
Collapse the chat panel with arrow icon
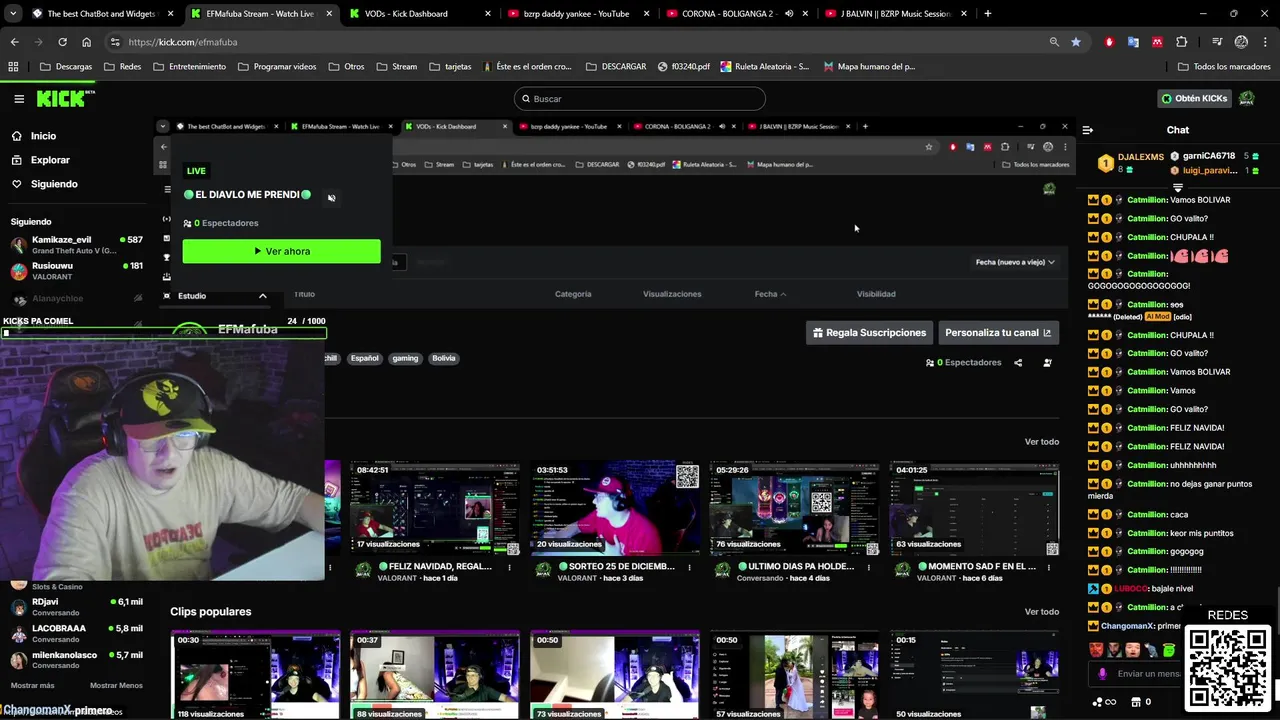pos(1088,130)
